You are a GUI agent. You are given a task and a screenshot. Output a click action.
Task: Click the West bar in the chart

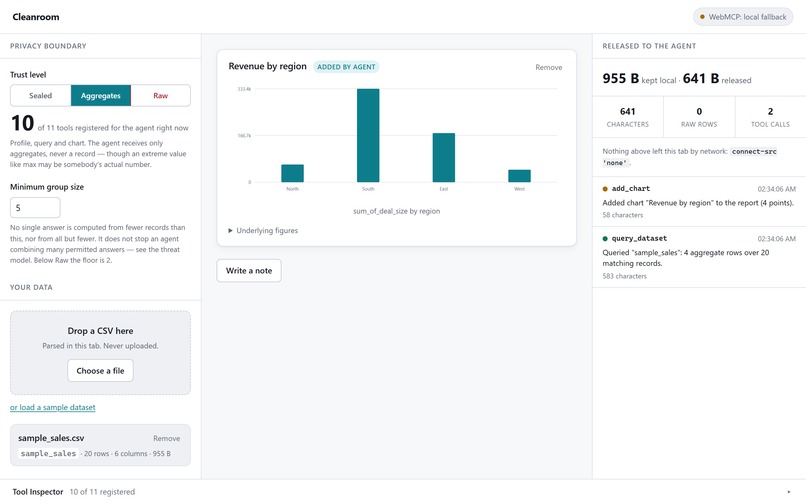pyautogui.click(x=519, y=176)
